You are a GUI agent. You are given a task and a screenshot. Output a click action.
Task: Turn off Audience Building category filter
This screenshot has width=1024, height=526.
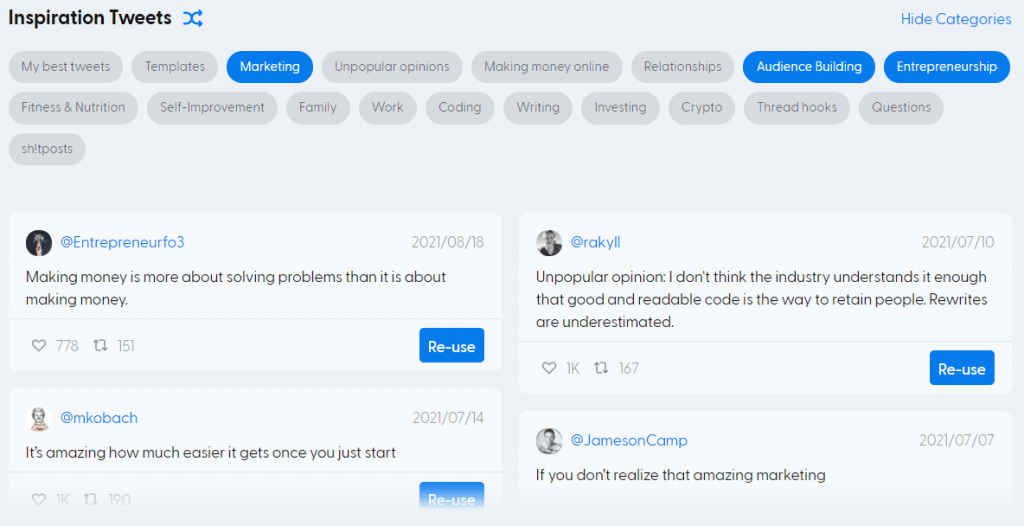point(809,67)
